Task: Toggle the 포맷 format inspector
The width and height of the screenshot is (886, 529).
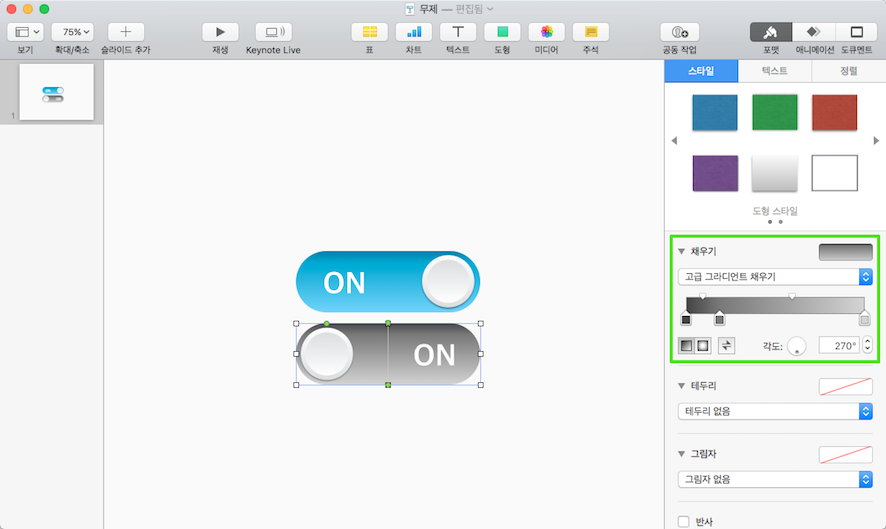Action: pos(771,32)
